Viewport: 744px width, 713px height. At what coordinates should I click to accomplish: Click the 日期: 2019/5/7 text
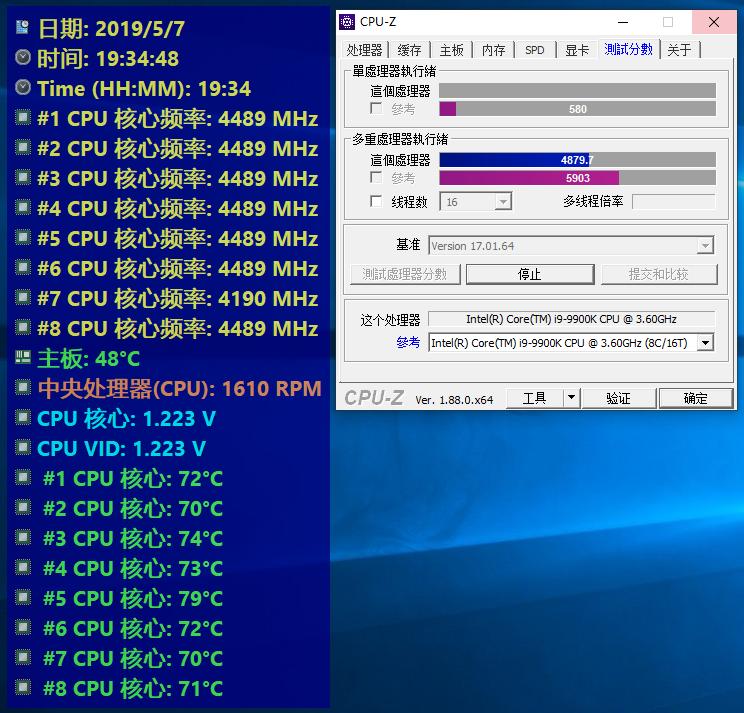coord(112,28)
